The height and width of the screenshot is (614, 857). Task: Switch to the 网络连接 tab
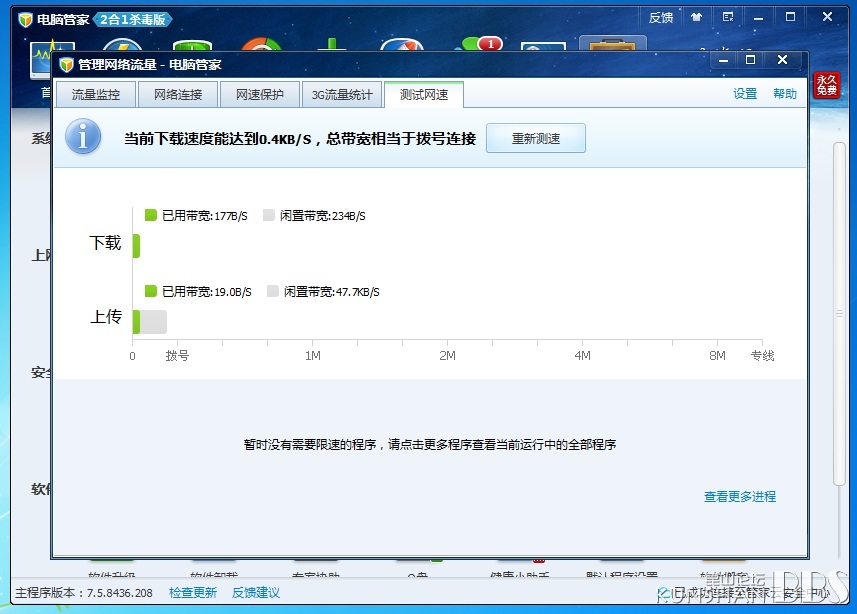pos(178,95)
